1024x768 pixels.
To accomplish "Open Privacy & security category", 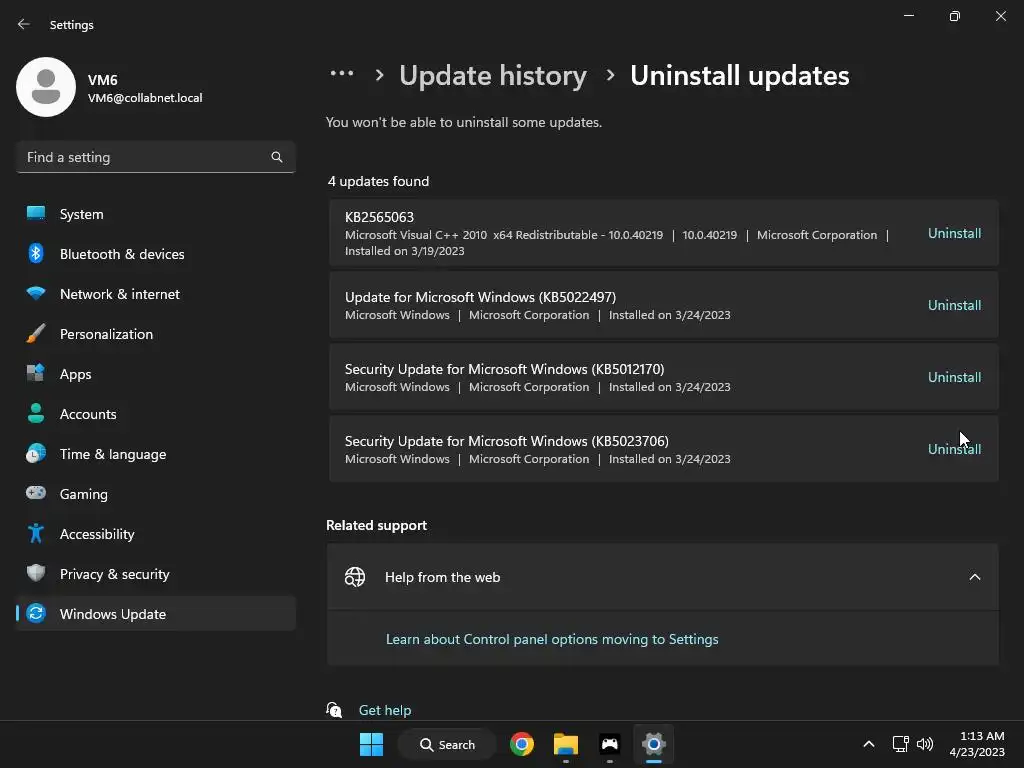I will (x=155, y=573).
